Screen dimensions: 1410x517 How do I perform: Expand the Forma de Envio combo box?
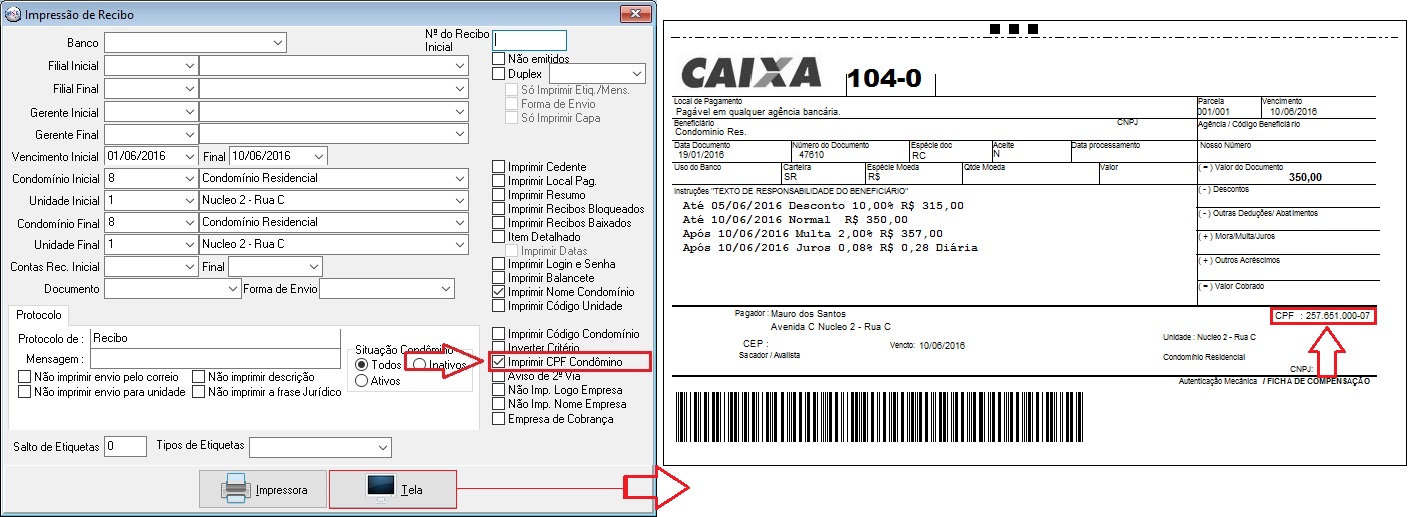pyautogui.click(x=447, y=289)
